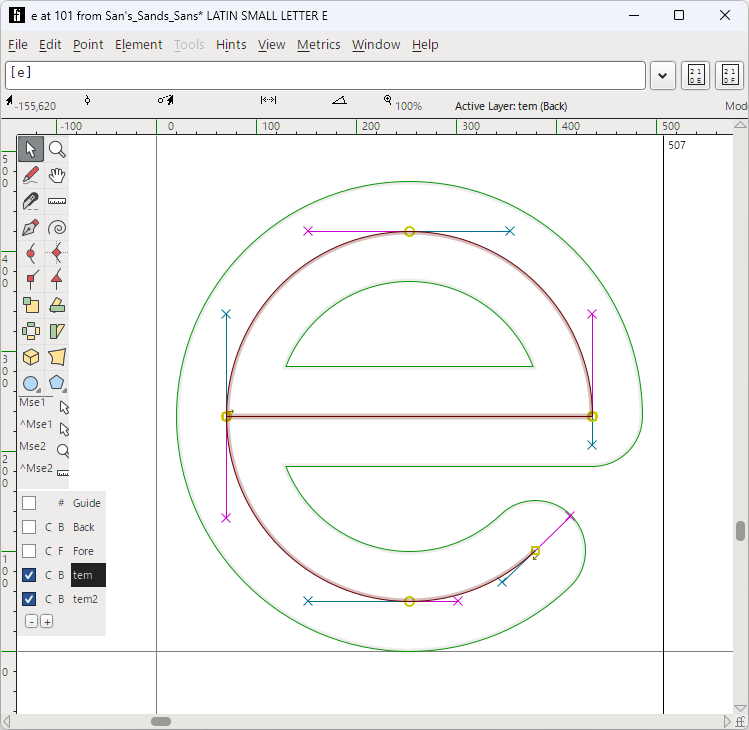The height and width of the screenshot is (730, 749).
Task: Choose the Knife cutting tool
Action: coord(31,202)
